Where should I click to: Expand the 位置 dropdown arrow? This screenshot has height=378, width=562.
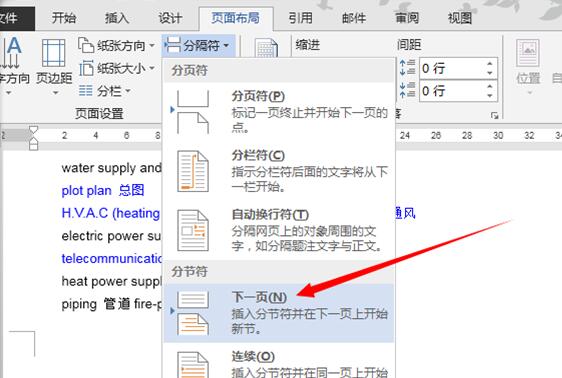(529, 93)
